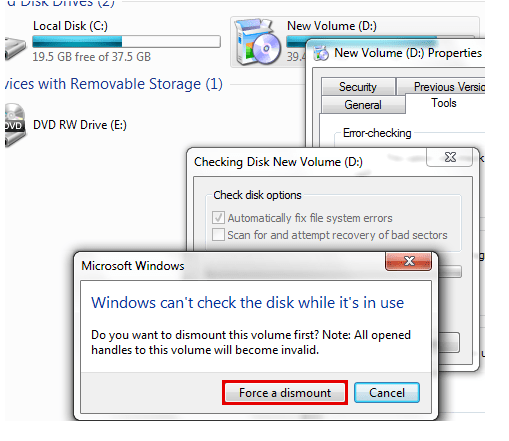This screenshot has width=509, height=441.
Task: Select the DVD RW Drive (E:) icon
Action: (x=14, y=125)
